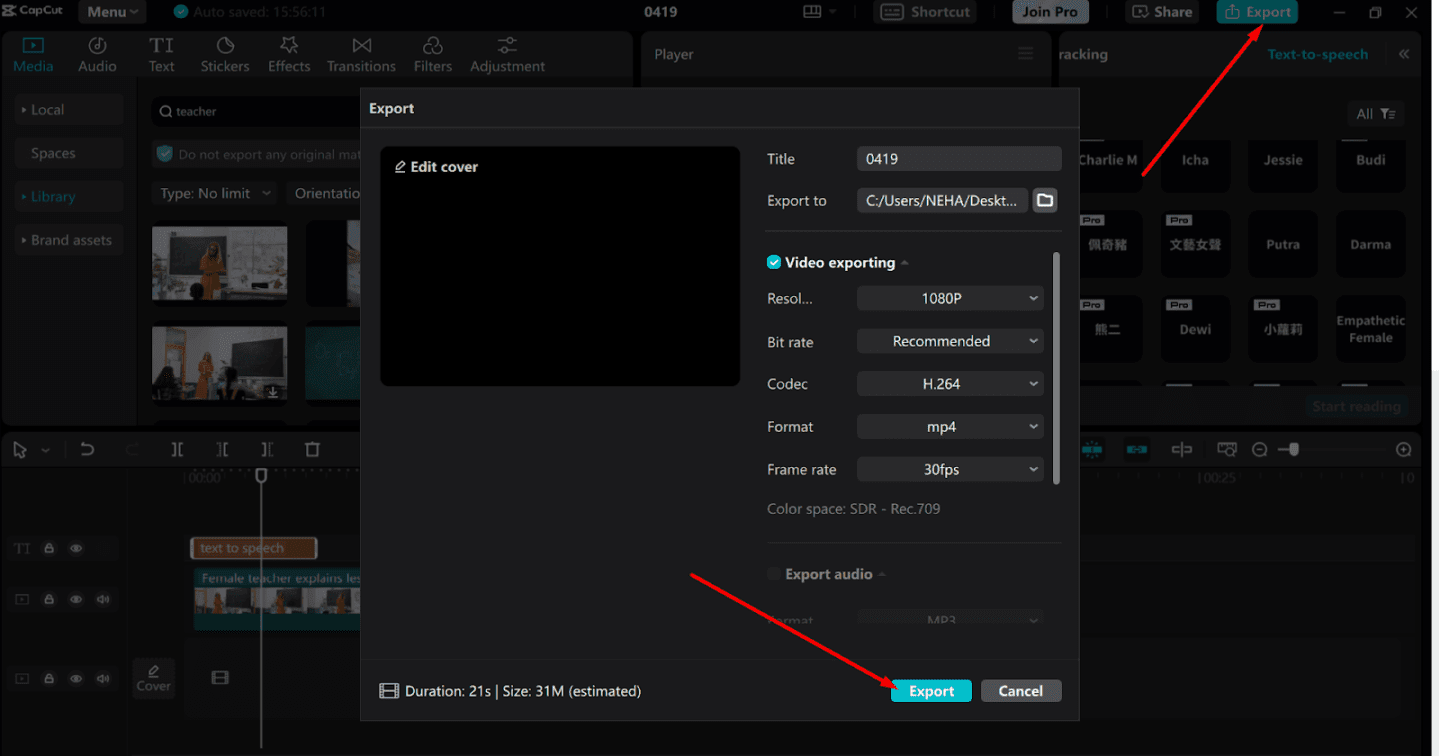The width and height of the screenshot is (1440, 756).
Task: Toggle the Do not export original material checkbox
Action: tap(165, 154)
